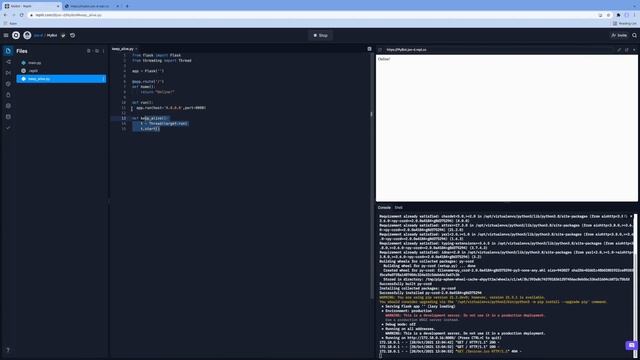Select keep_alive.py in the file tree
The height and width of the screenshot is (360, 640).
(x=61, y=79)
